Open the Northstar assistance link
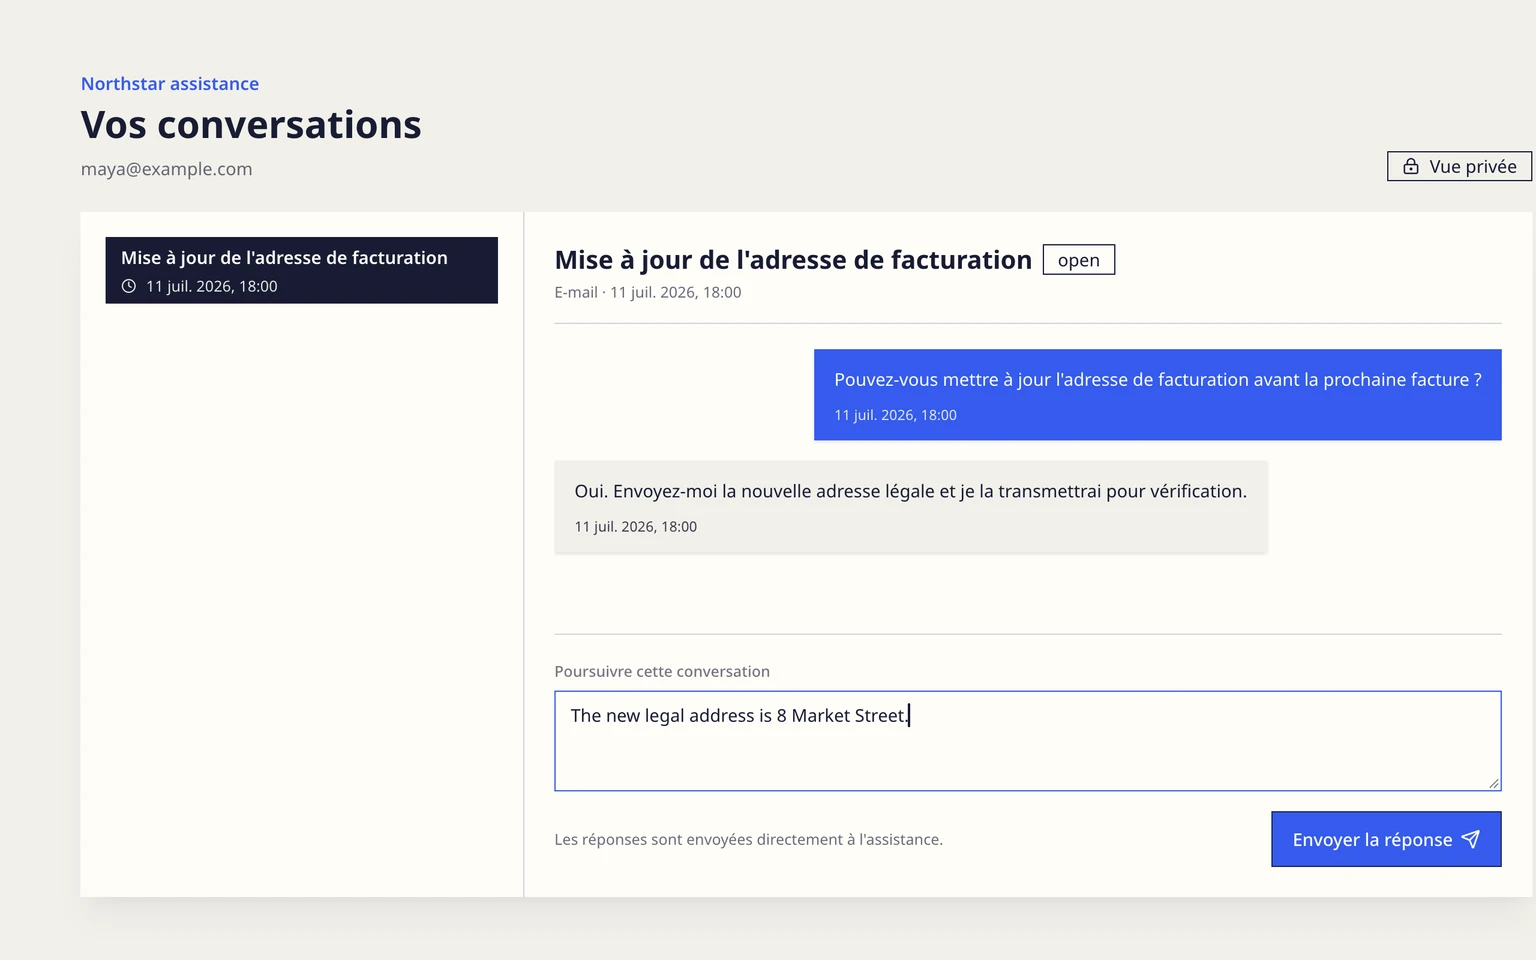The height and width of the screenshot is (960, 1536). [170, 84]
